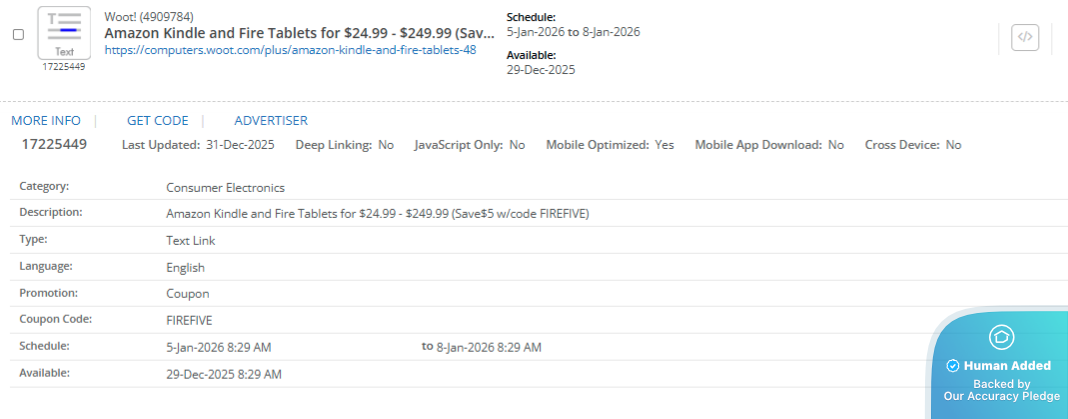
Task: Click the Human Added label
Action: 1007,366
